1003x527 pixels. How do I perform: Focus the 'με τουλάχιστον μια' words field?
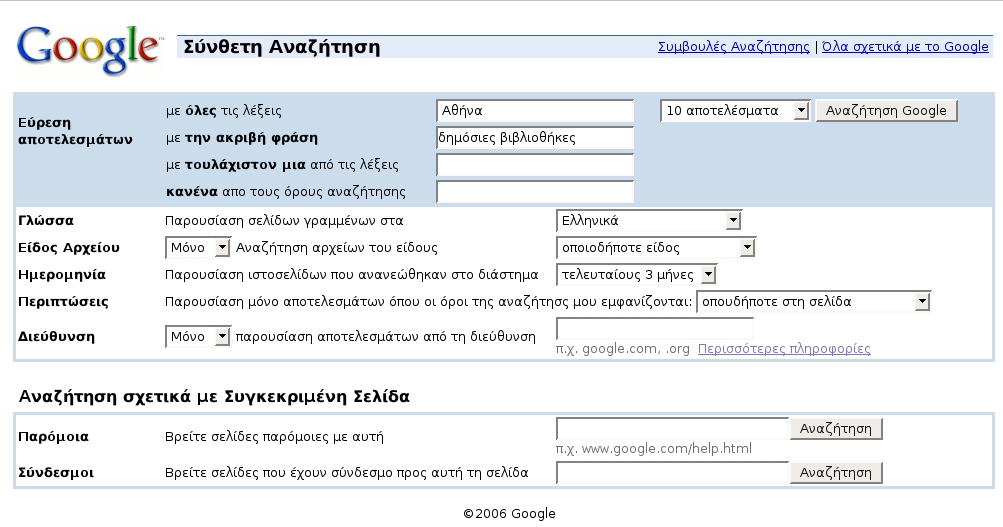(535, 165)
